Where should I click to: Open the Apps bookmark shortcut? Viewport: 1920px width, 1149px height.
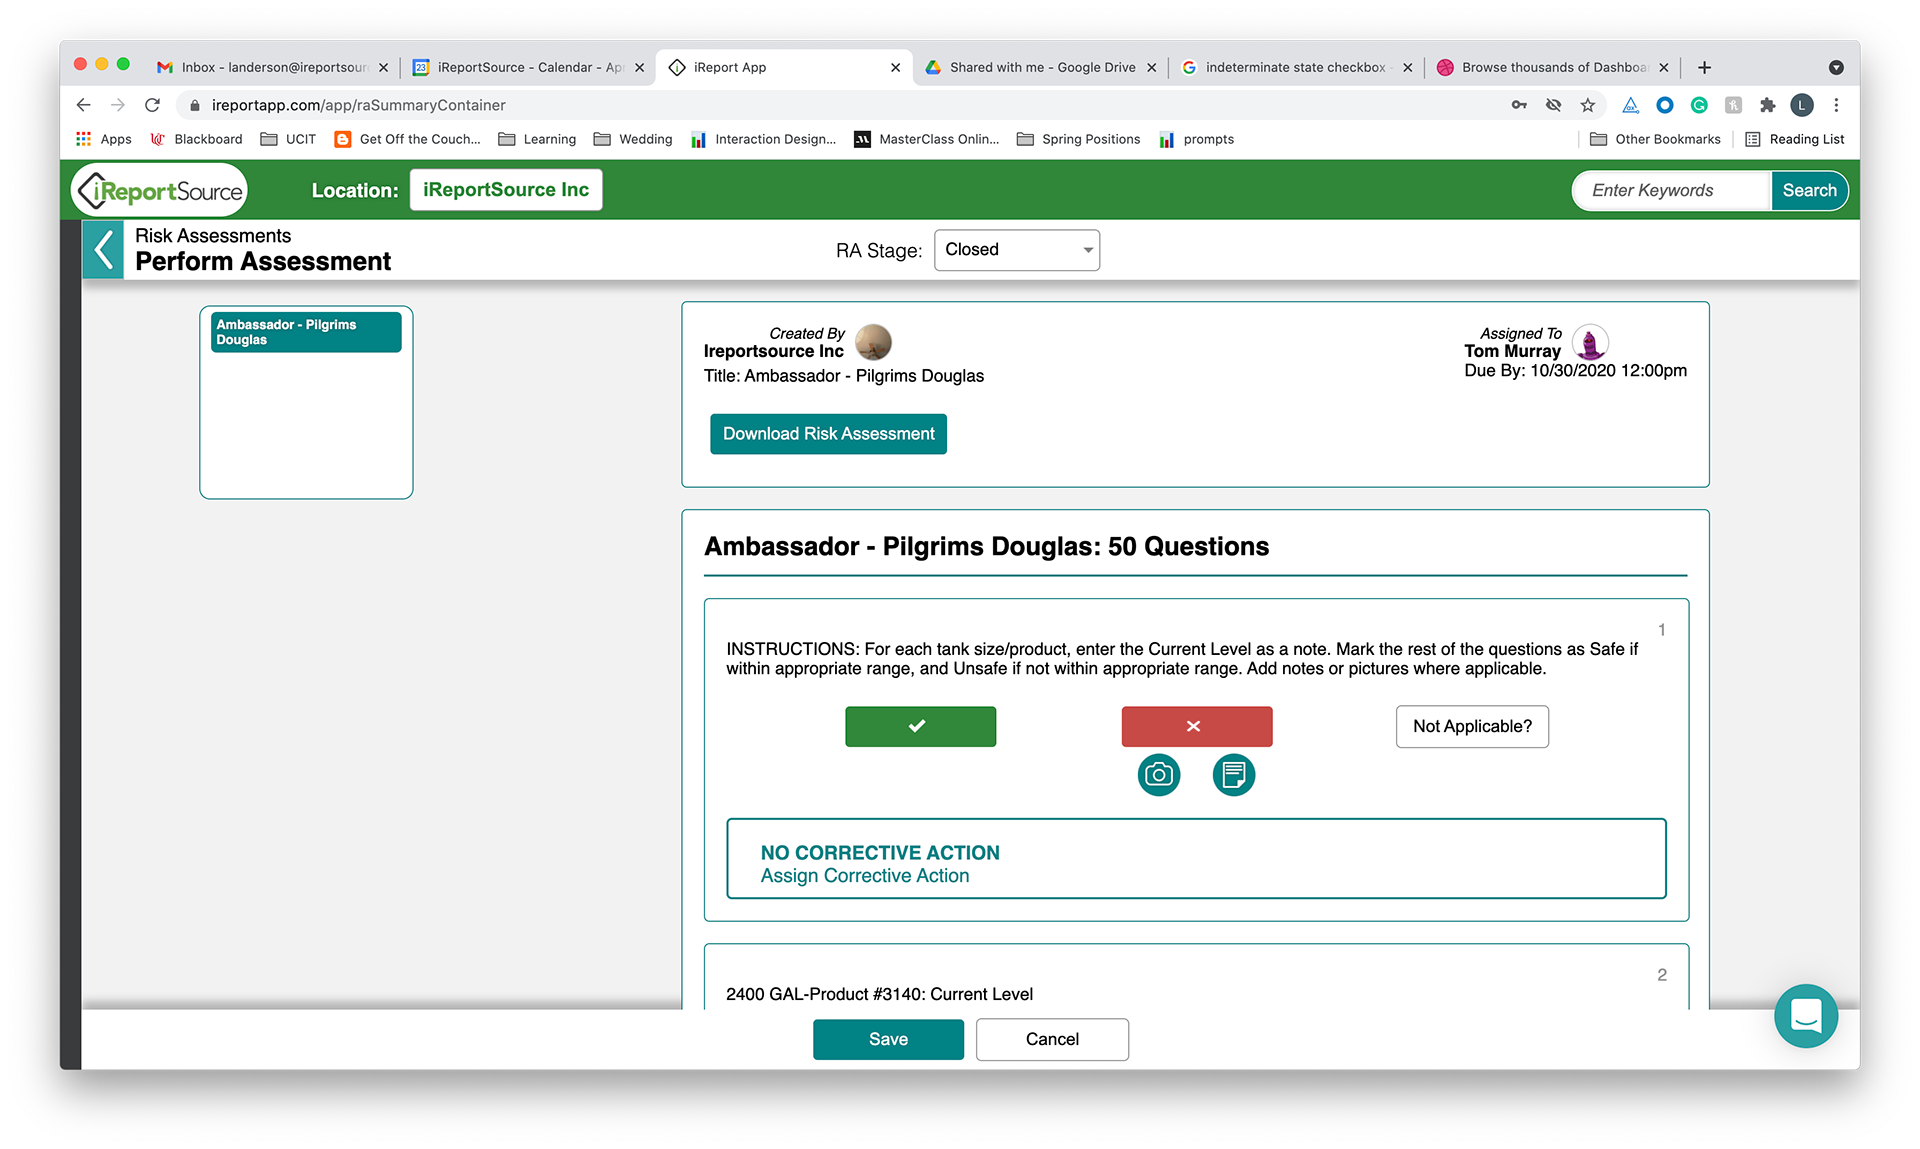pos(104,139)
